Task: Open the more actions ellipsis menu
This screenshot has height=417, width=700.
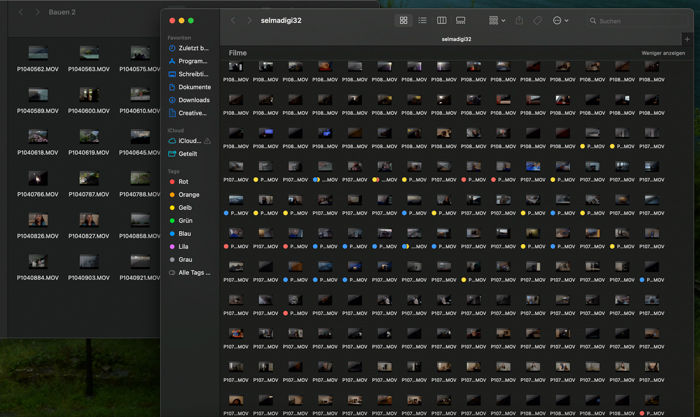Action: click(x=560, y=20)
